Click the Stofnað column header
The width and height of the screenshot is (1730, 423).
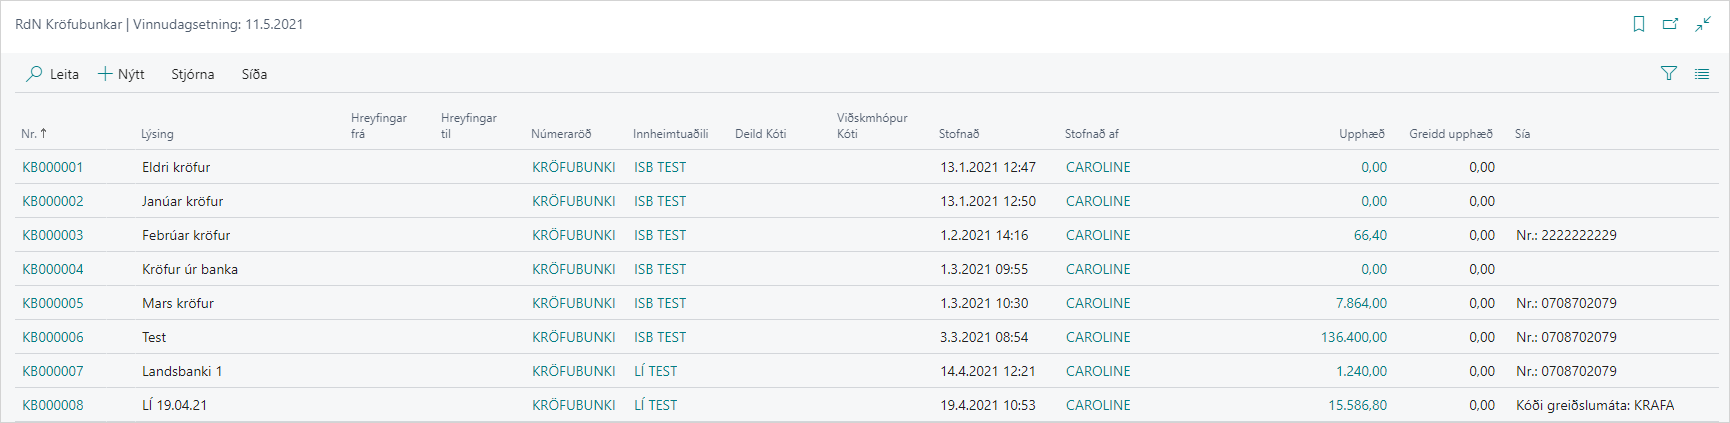coord(958,133)
